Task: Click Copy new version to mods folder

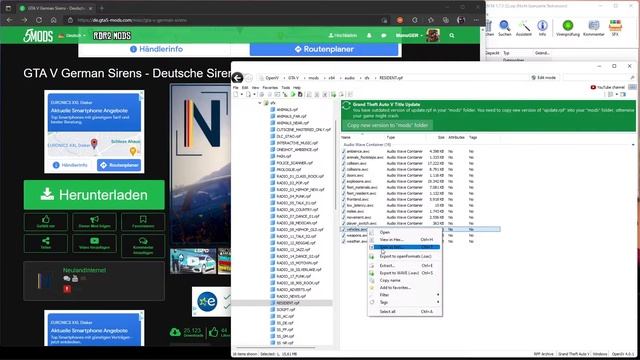Action: coord(387,125)
